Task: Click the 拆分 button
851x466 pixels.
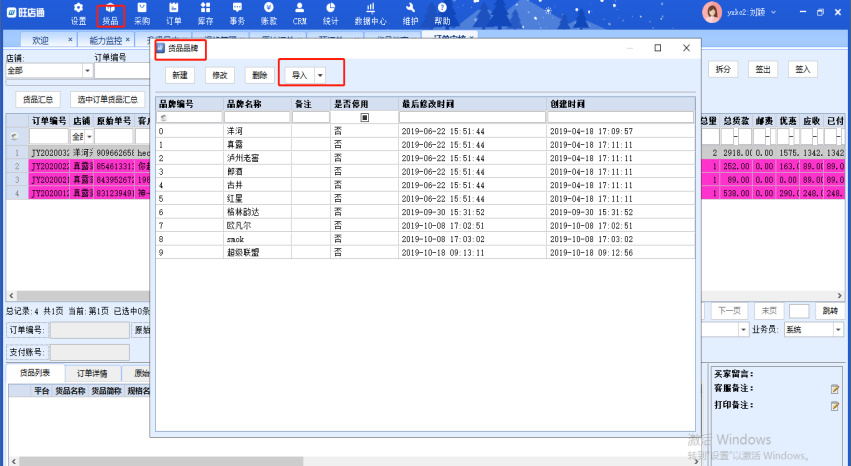Action: pos(723,69)
